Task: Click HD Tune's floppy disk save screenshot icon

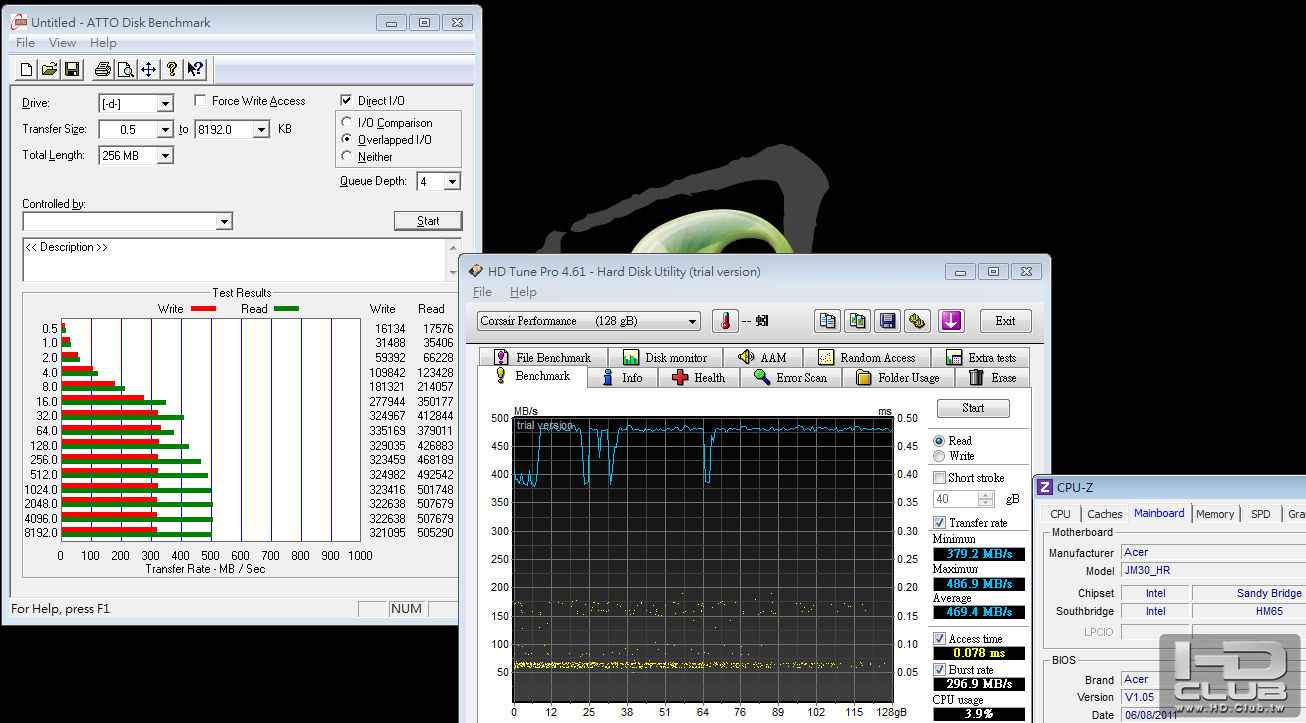Action: pos(887,321)
